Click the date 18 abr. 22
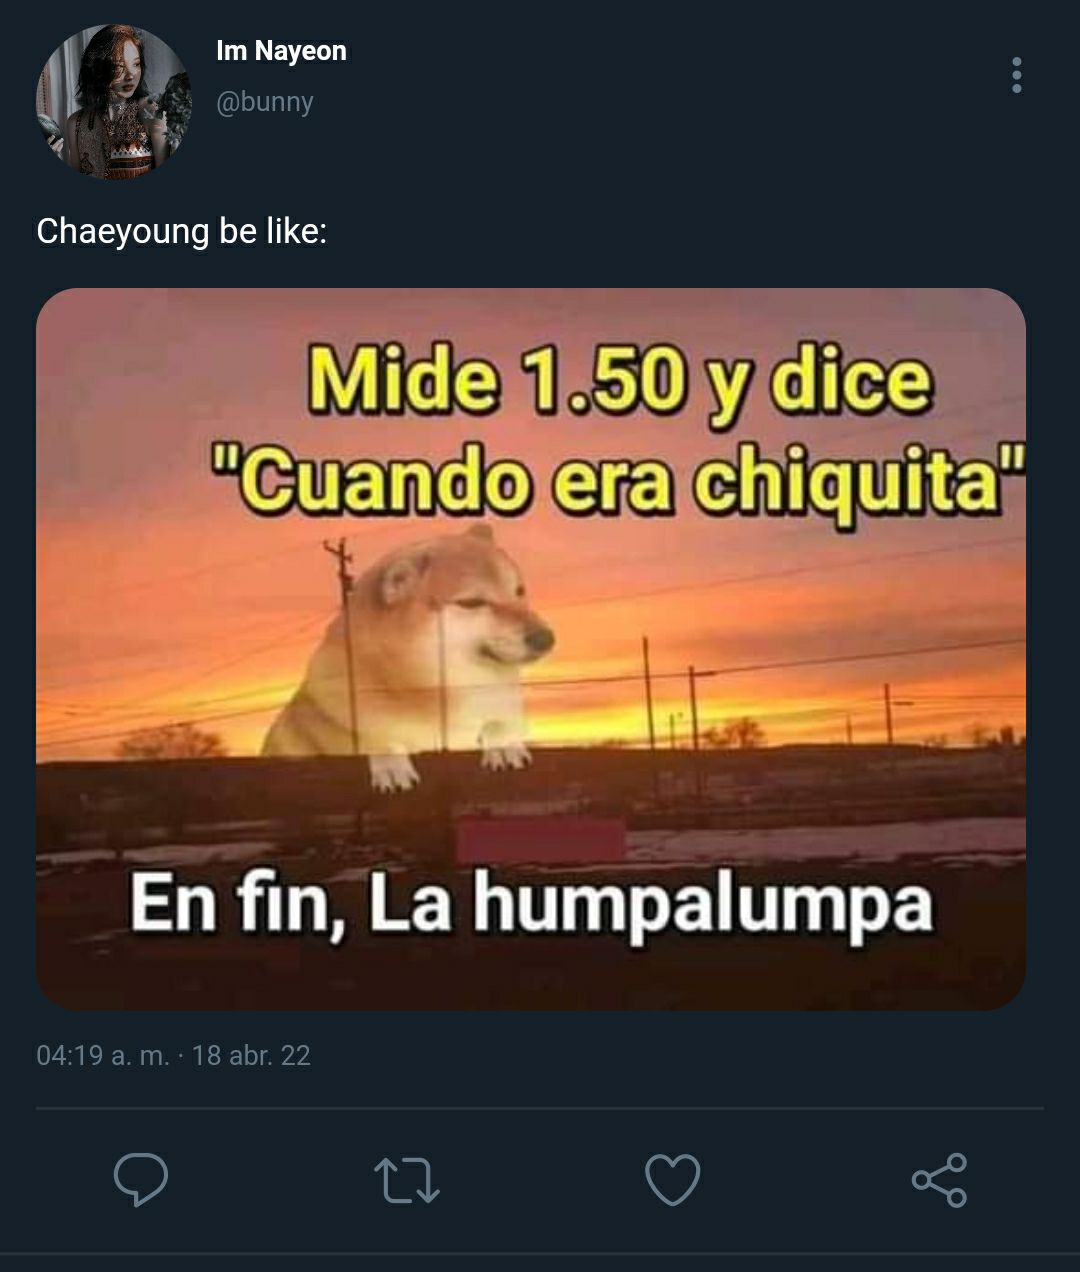This screenshot has height=1272, width=1080. coord(251,1055)
